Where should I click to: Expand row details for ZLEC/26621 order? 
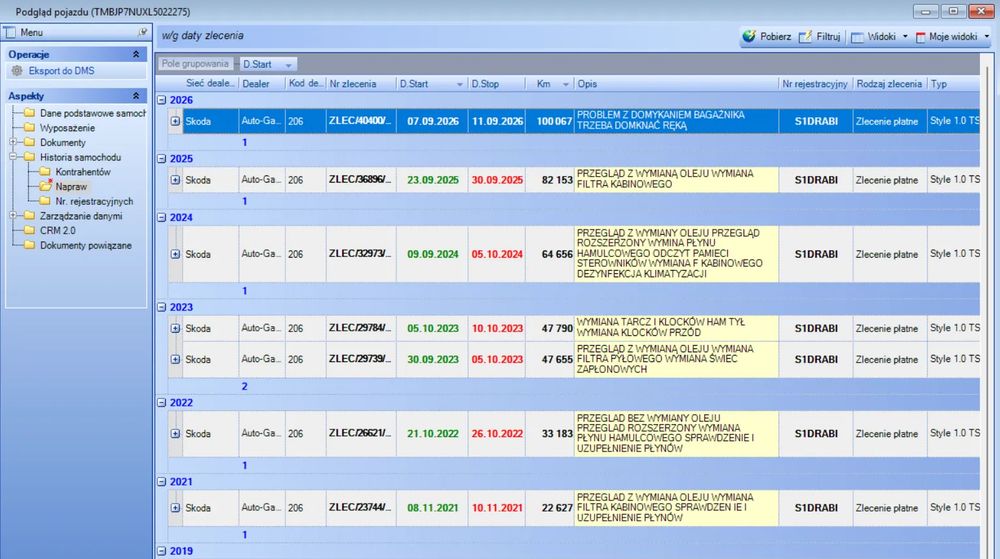(x=175, y=433)
